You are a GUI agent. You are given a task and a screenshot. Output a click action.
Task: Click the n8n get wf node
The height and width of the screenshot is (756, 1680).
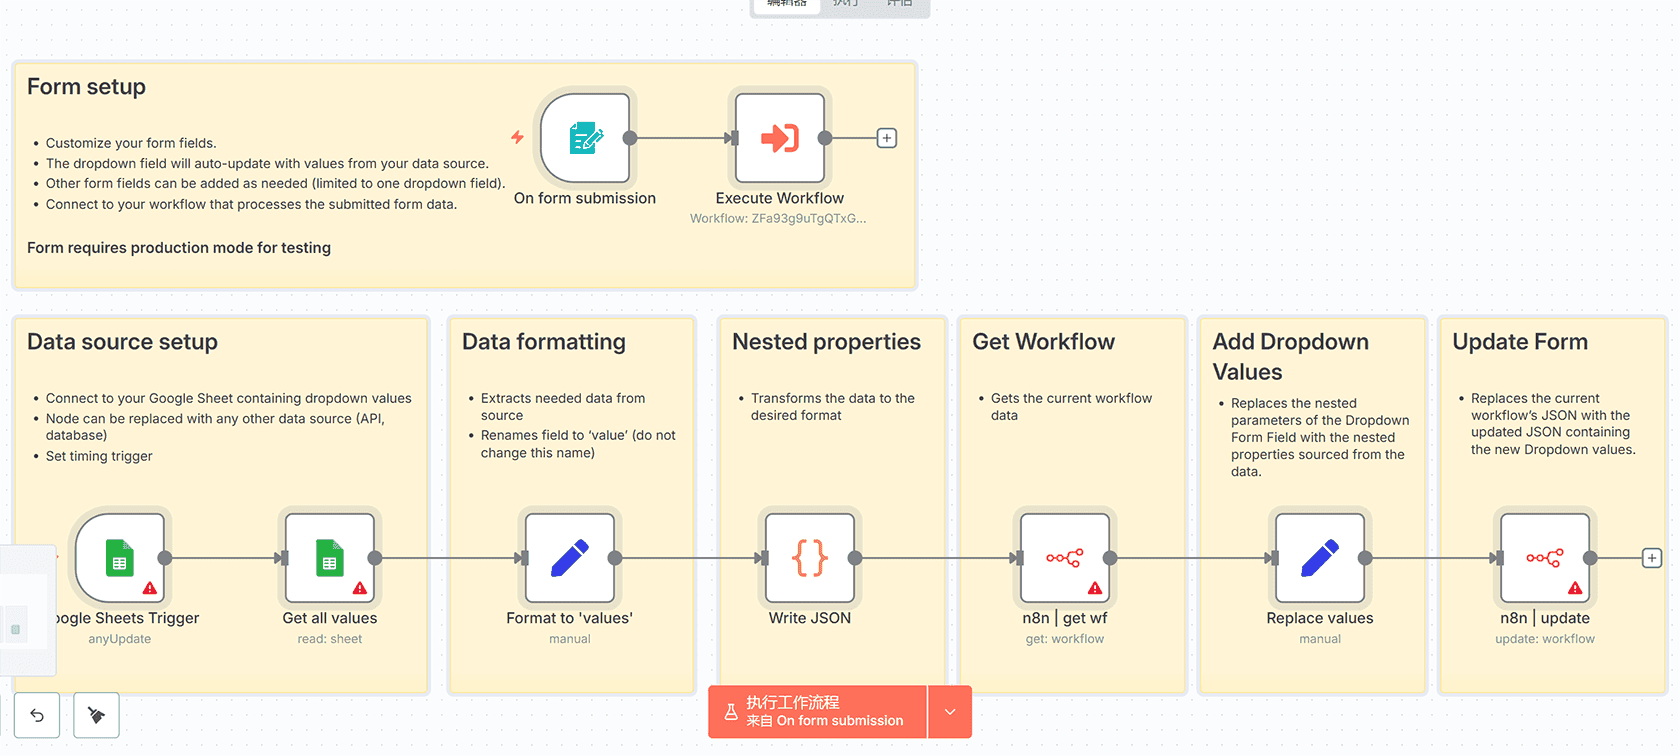1064,558
